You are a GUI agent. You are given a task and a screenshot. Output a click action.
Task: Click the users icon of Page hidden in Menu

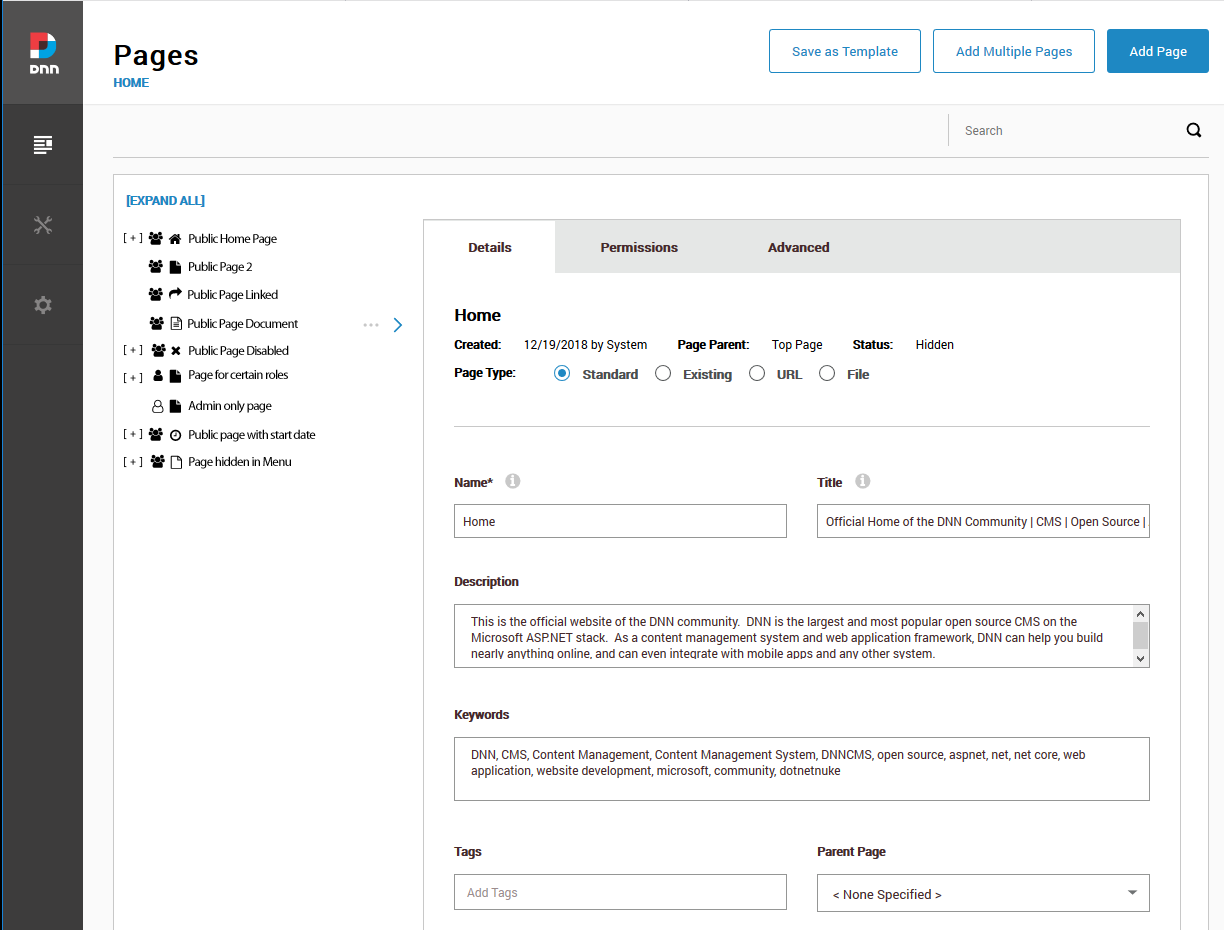[x=157, y=462]
